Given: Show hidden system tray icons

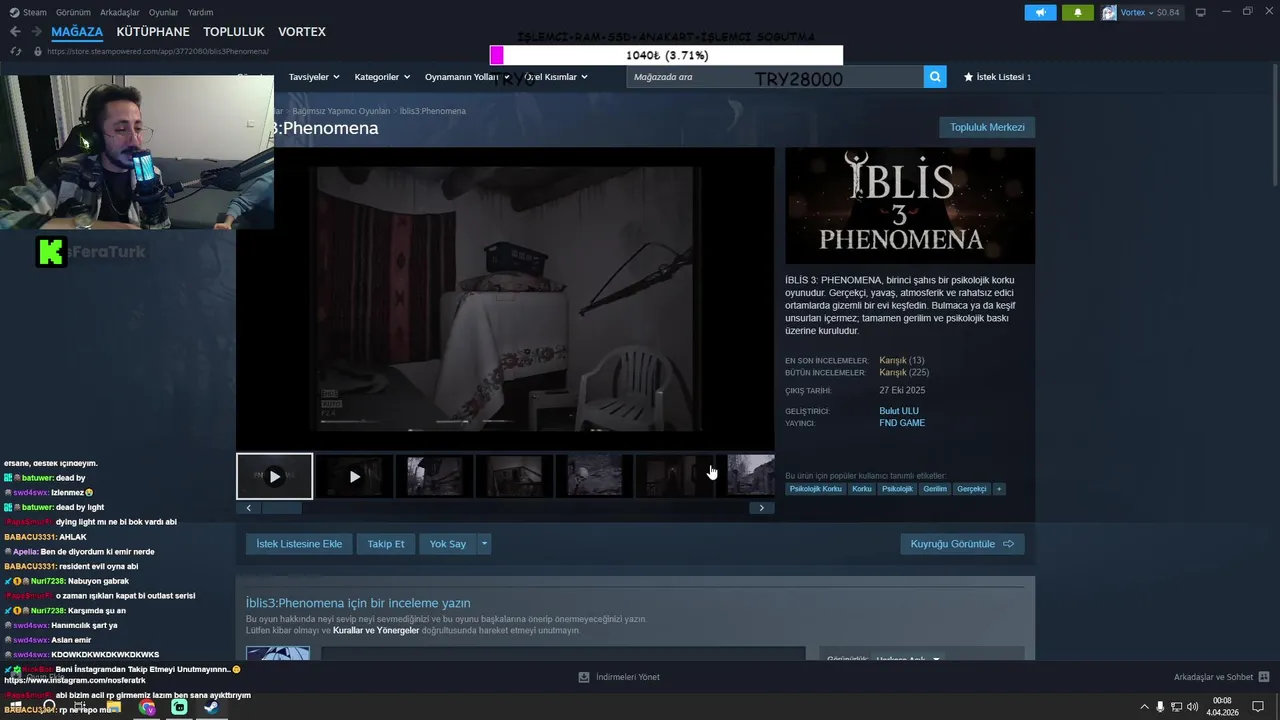Looking at the screenshot, I should (x=1144, y=707).
